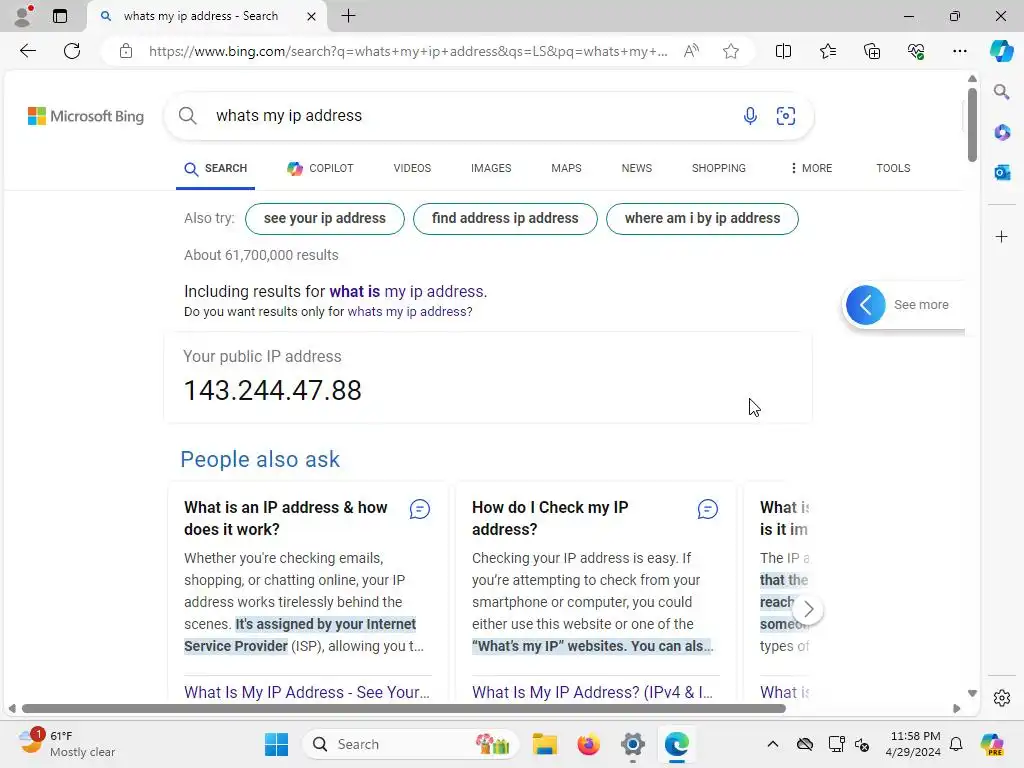Expand the MORE menu

[x=810, y=168]
